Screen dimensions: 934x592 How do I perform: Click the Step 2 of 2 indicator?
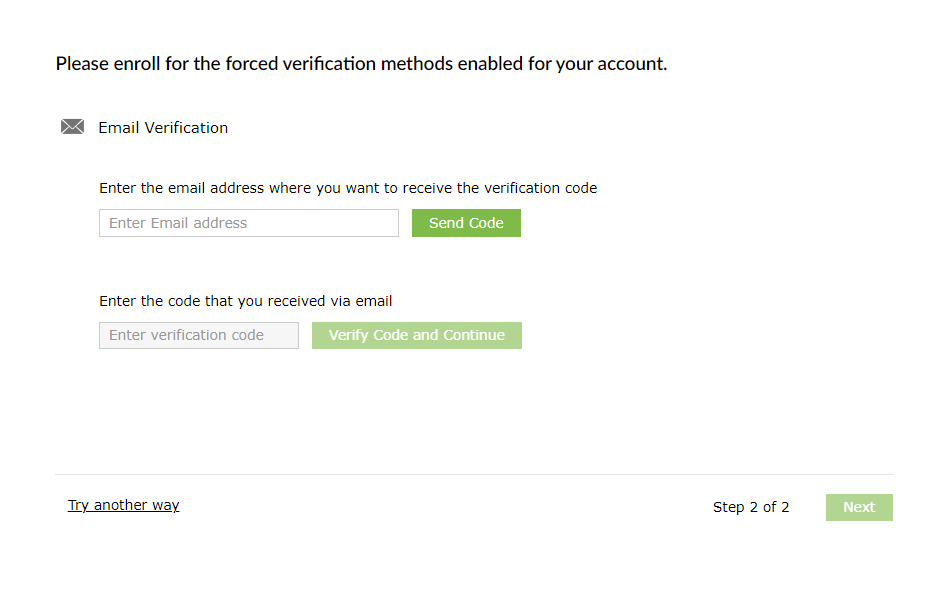[x=751, y=507]
